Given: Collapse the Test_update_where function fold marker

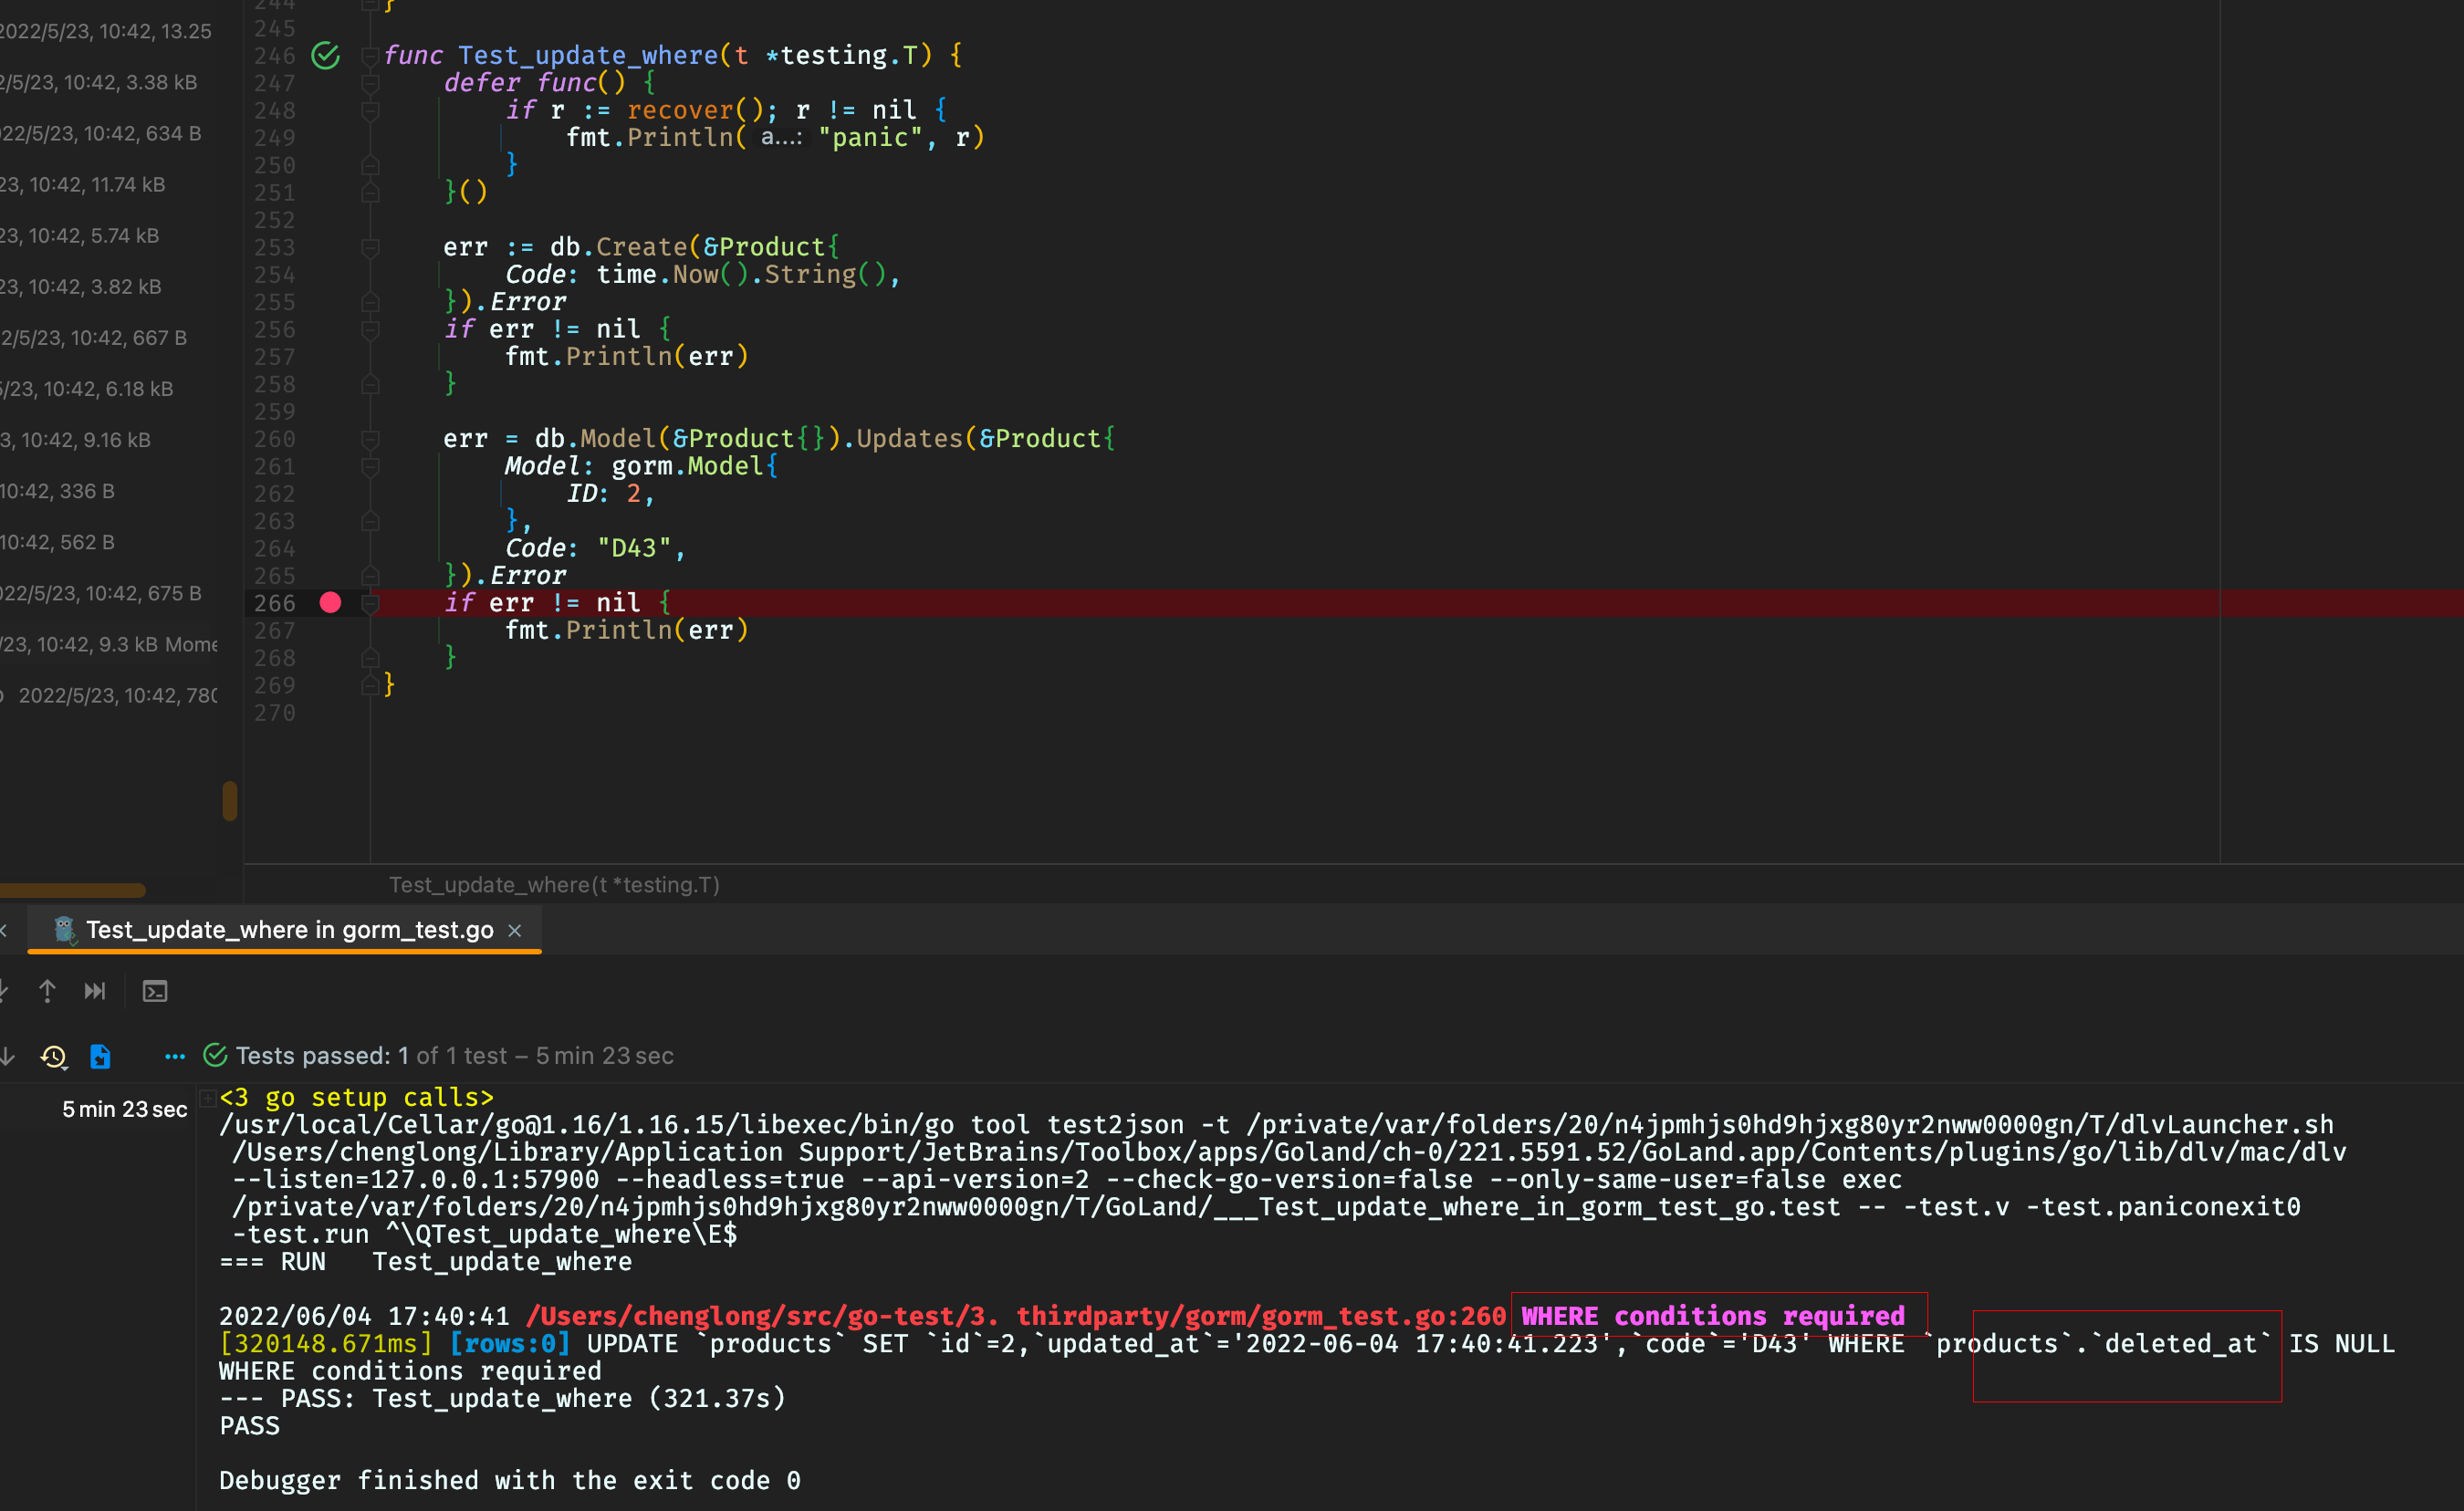Looking at the screenshot, I should (370, 56).
